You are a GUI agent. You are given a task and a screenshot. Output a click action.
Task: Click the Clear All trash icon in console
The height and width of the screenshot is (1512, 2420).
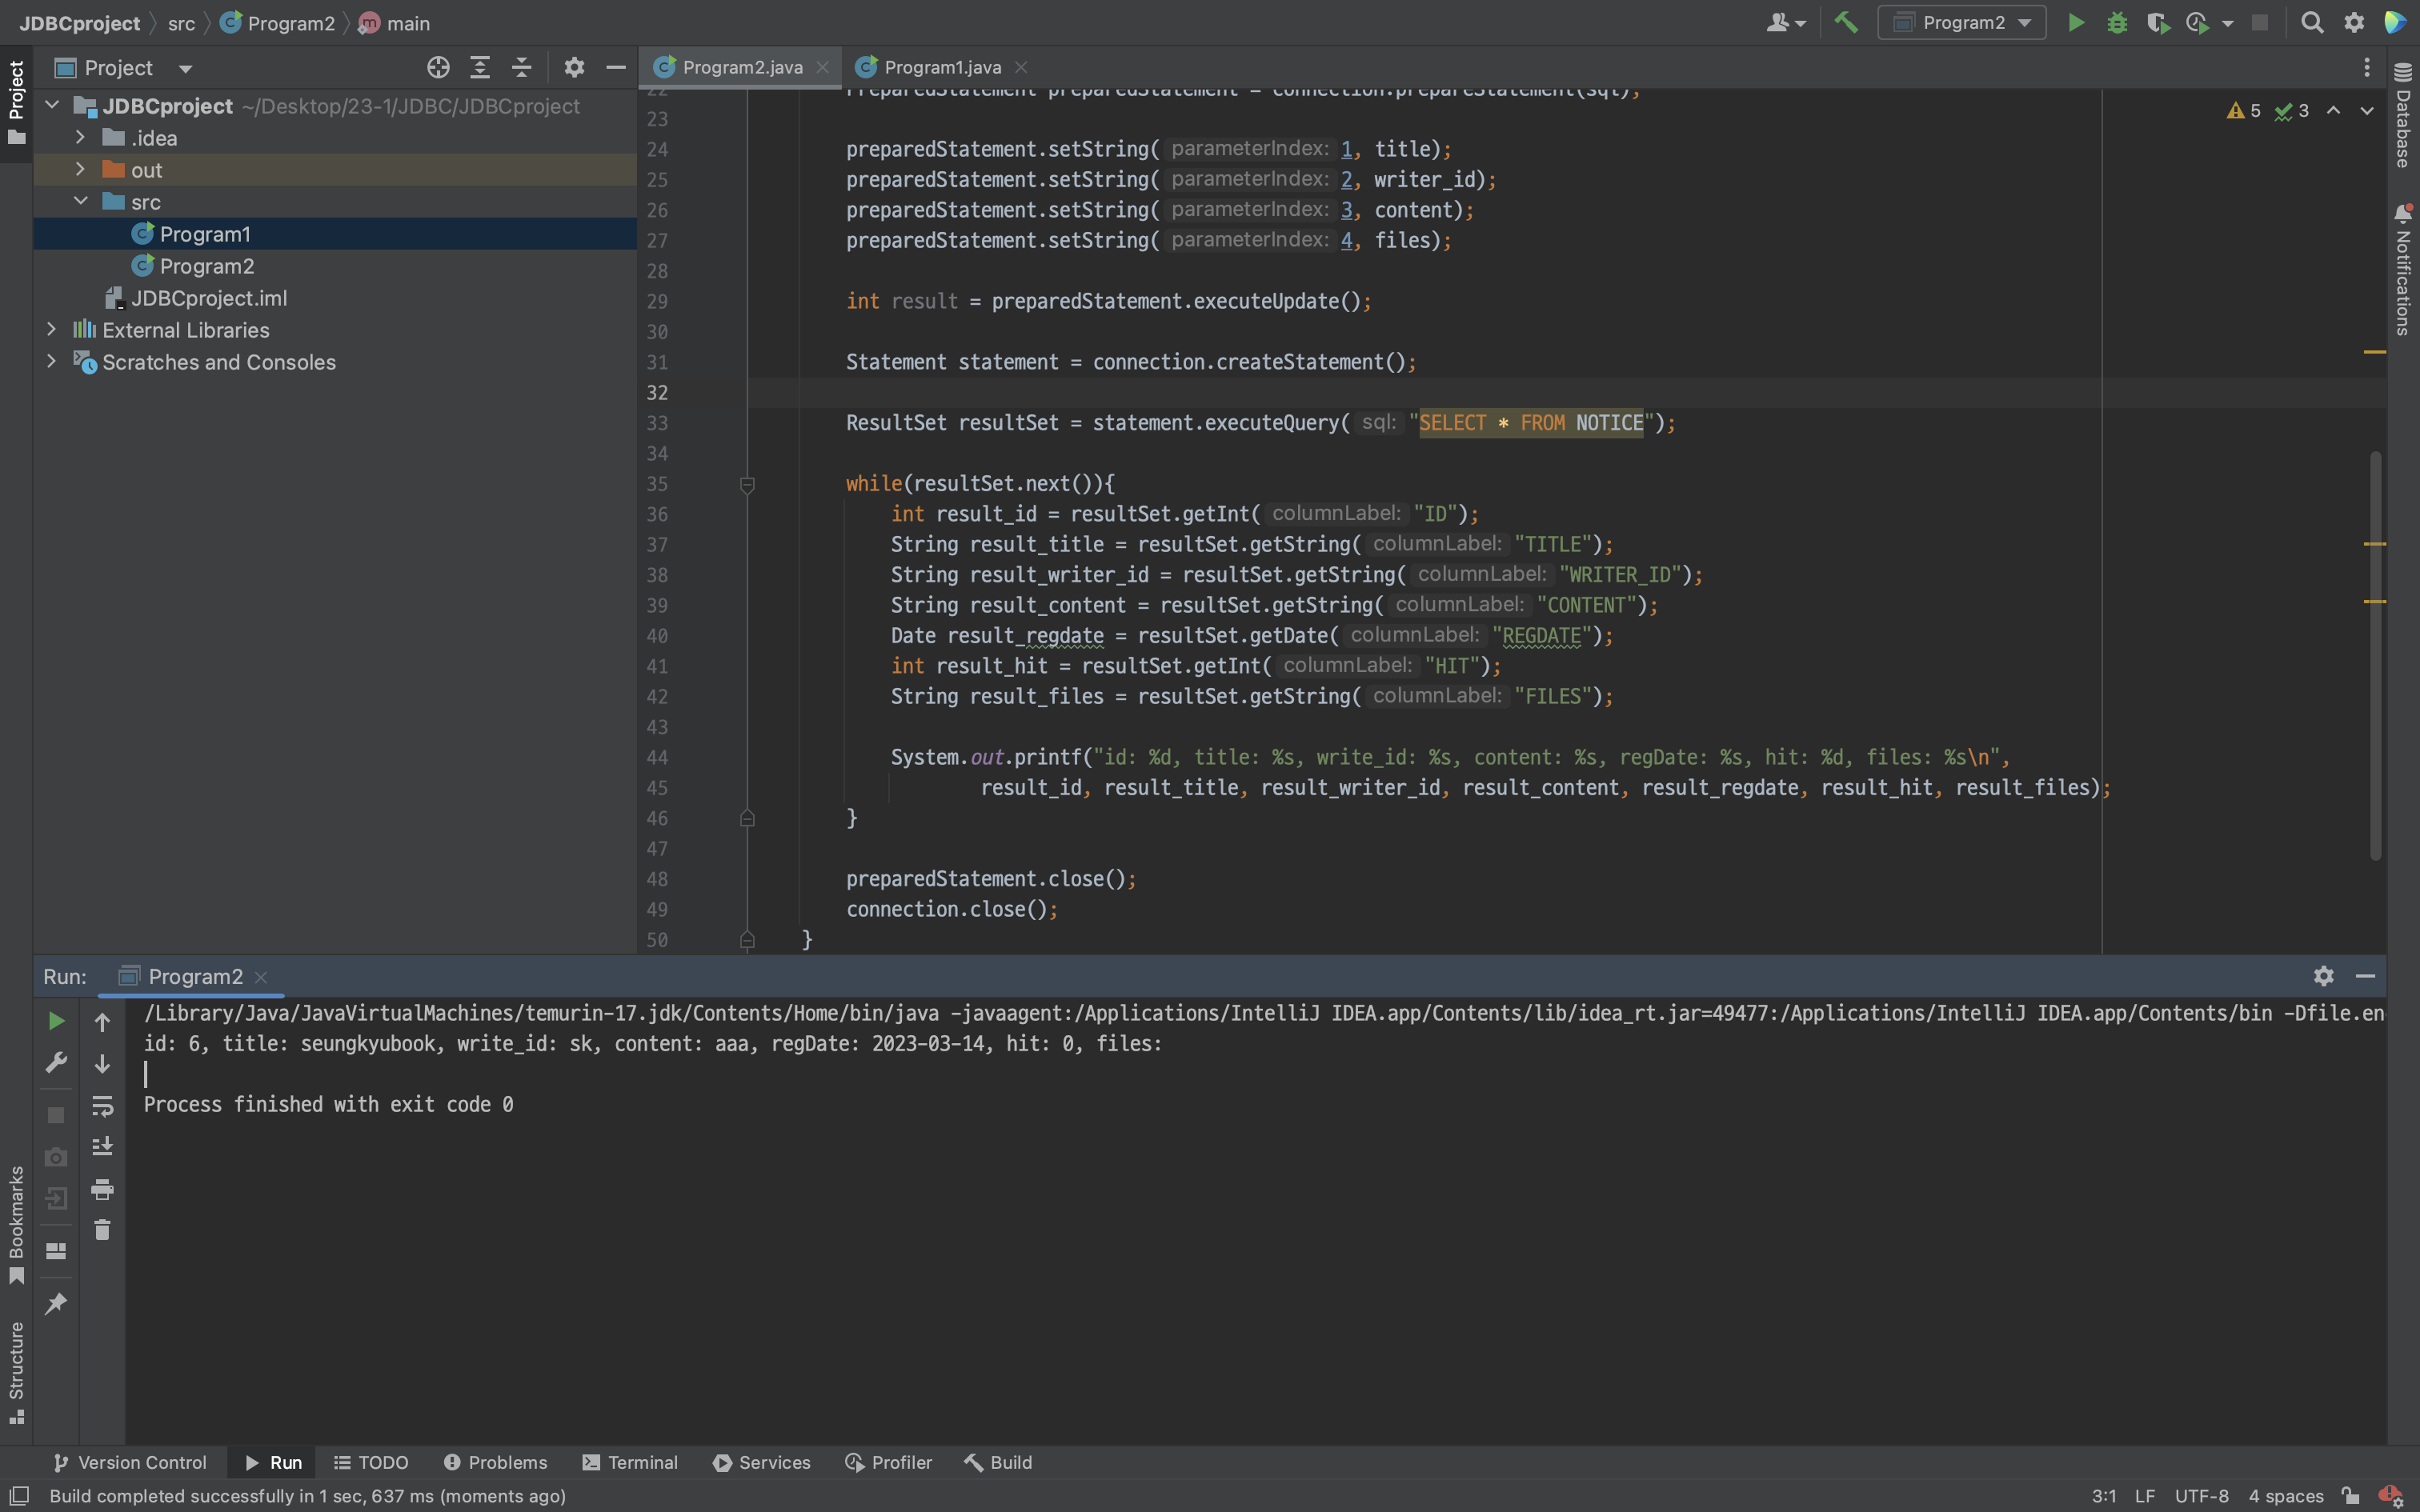click(x=102, y=1230)
